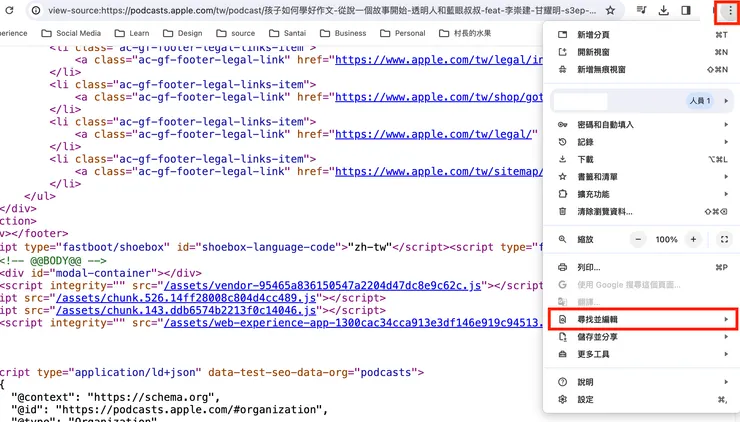Expand 更多工具 submenu

click(x=642, y=354)
